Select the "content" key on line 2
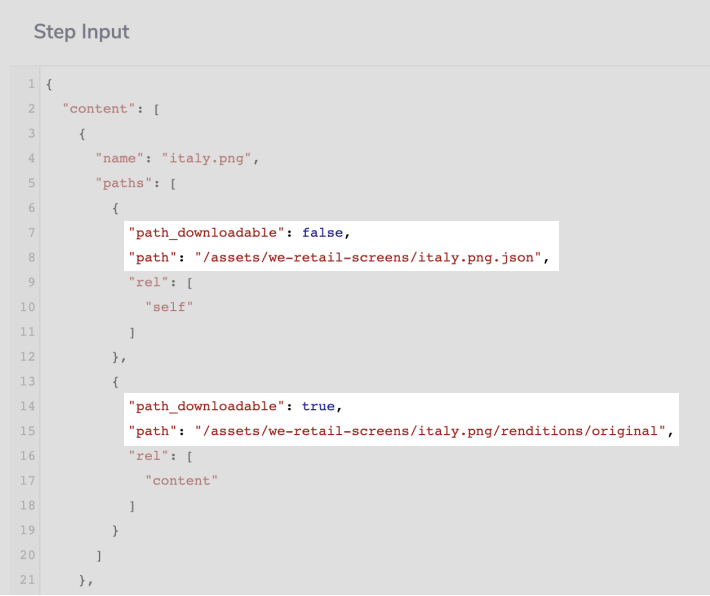Viewport: 710px width, 596px height. pos(100,108)
